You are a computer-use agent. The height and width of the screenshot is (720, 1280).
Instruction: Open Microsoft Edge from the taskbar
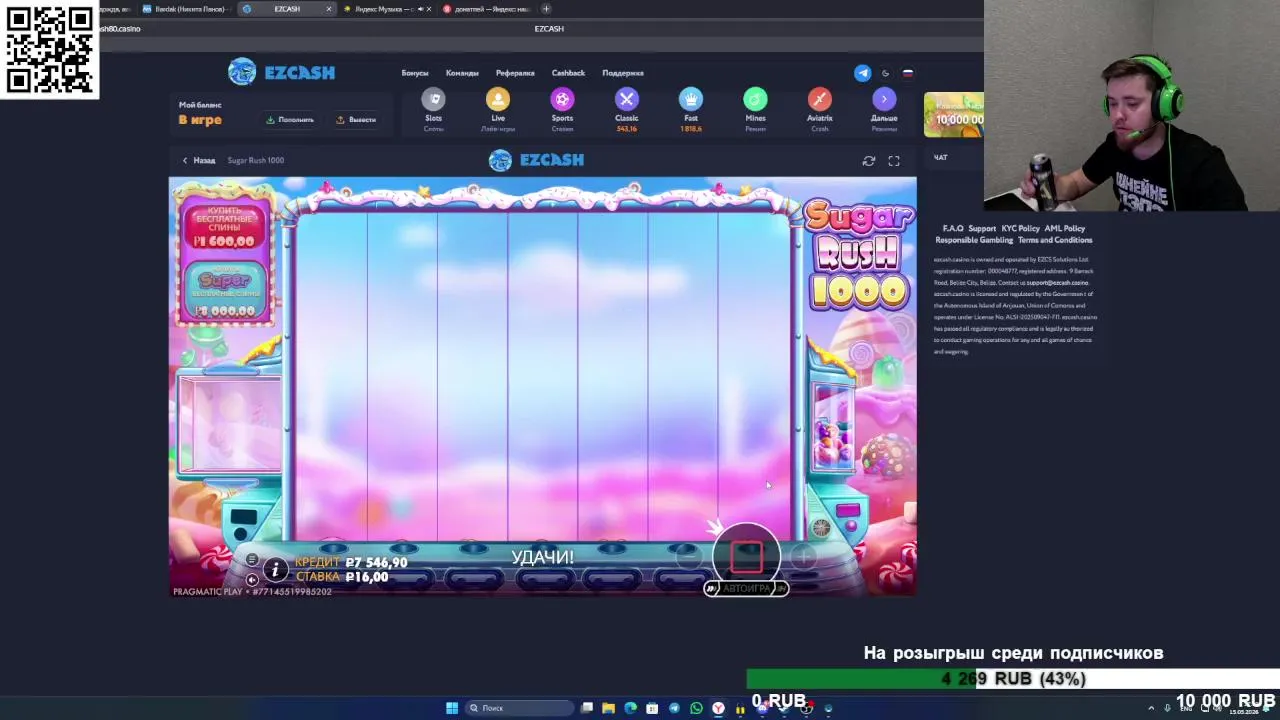pos(630,708)
